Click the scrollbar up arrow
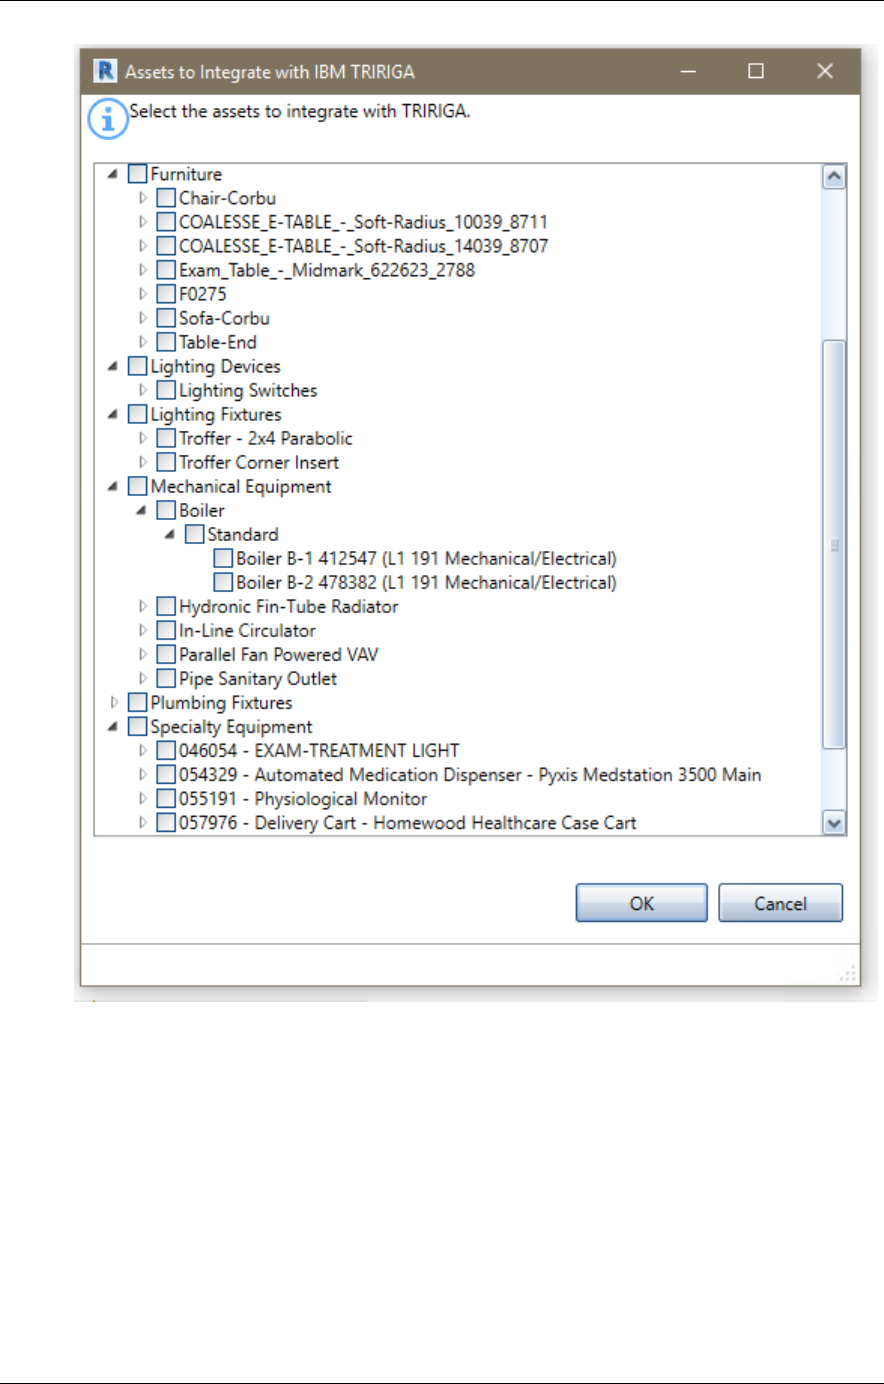 click(833, 177)
